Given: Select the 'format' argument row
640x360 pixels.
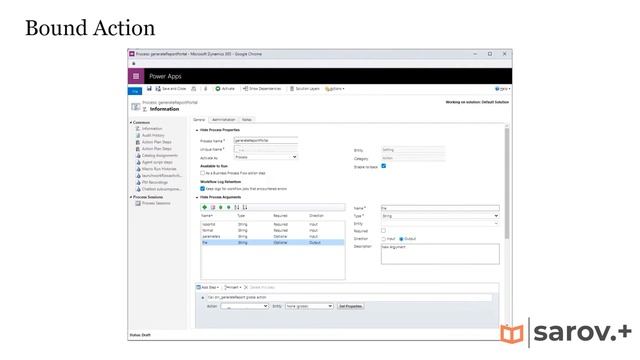Looking at the screenshot, I should (x=273, y=231).
